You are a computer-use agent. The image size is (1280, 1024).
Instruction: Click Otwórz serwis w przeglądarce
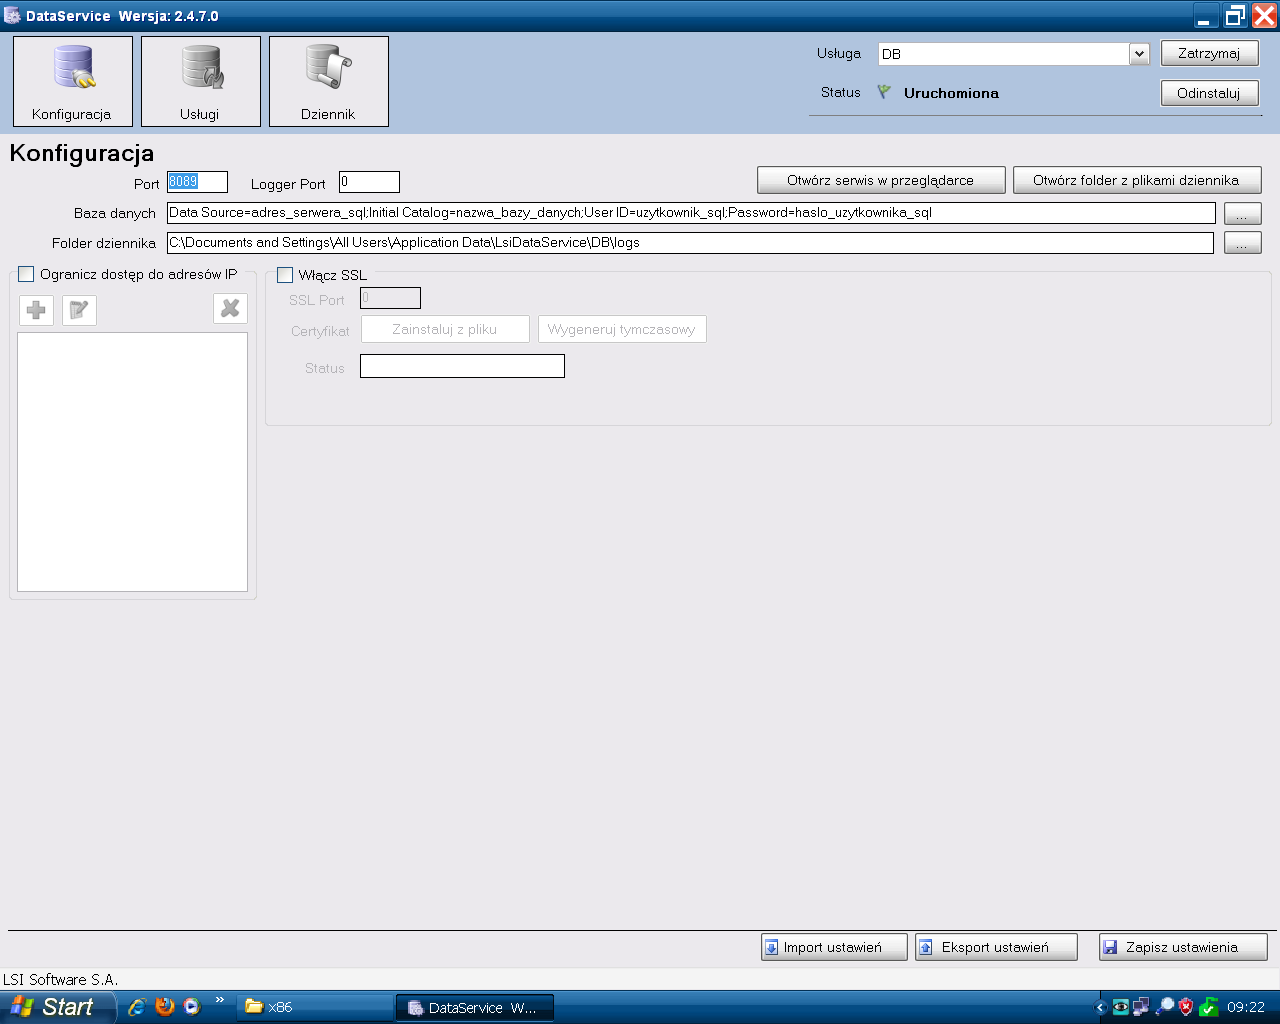click(x=881, y=180)
